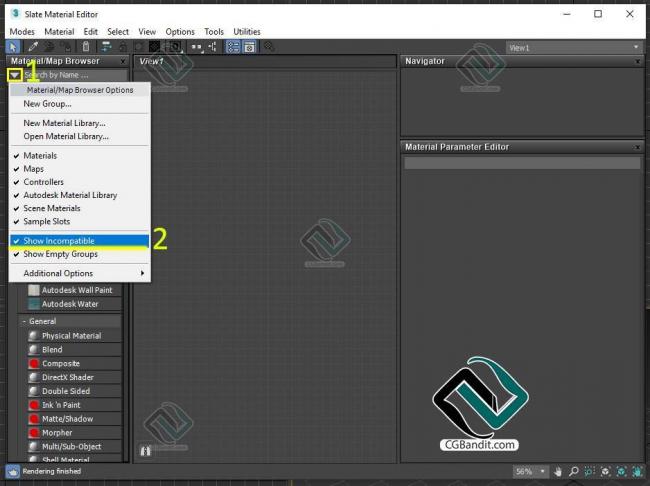The width and height of the screenshot is (650, 486).
Task: Expand the Additional Options submenu
Action: pyautogui.click(x=79, y=273)
